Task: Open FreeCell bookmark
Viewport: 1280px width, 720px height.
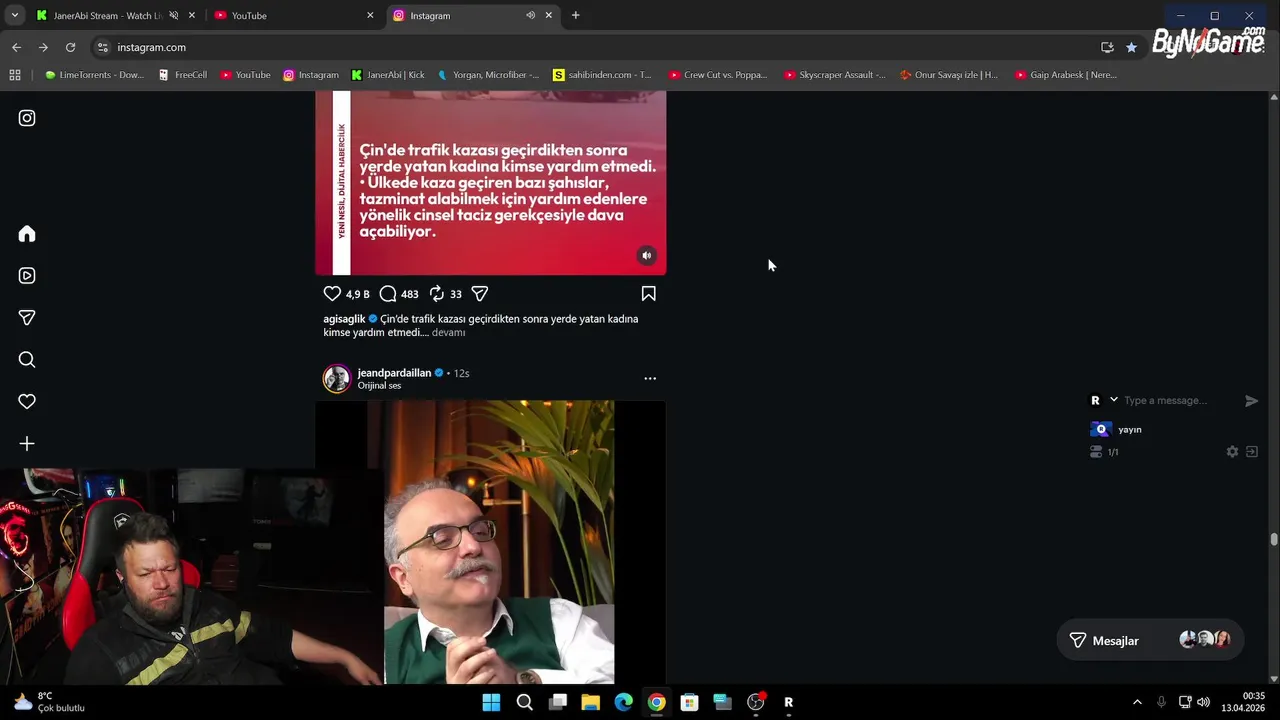Action: (183, 75)
